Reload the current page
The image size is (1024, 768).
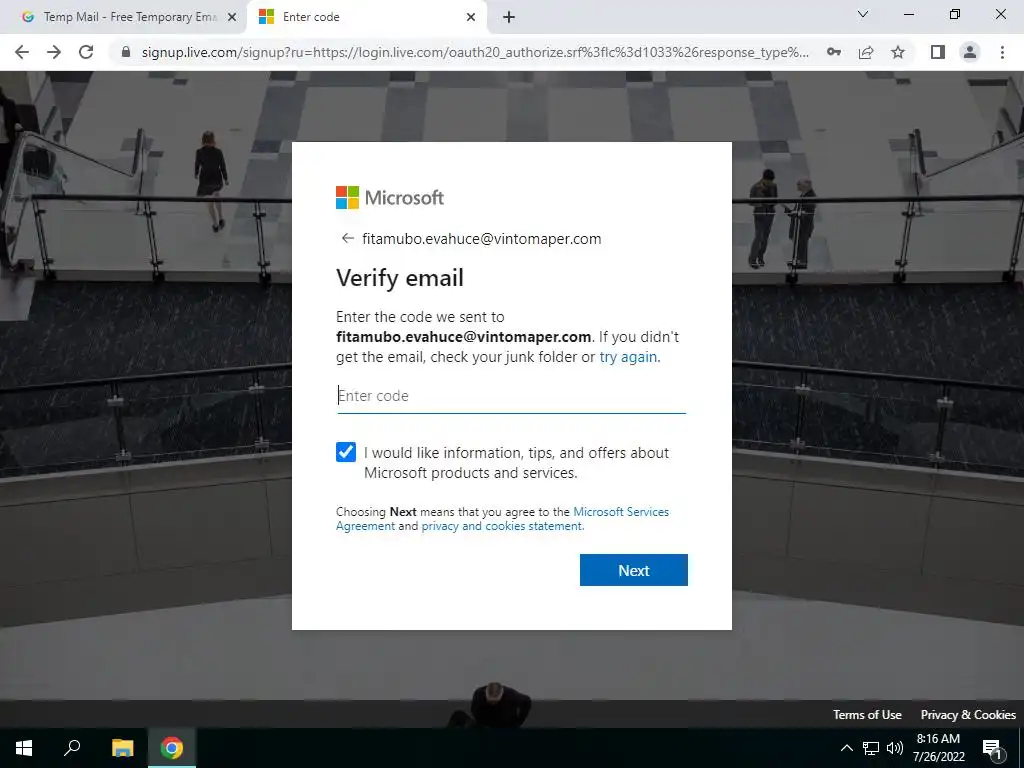[86, 52]
